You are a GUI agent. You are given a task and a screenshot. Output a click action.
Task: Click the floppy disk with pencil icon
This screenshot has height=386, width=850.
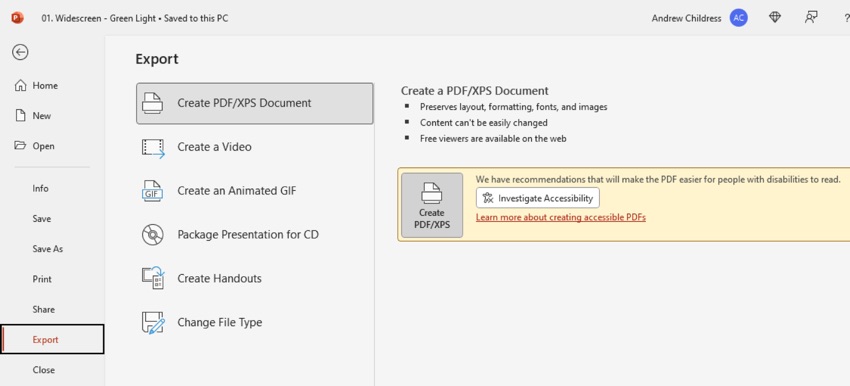coord(153,323)
